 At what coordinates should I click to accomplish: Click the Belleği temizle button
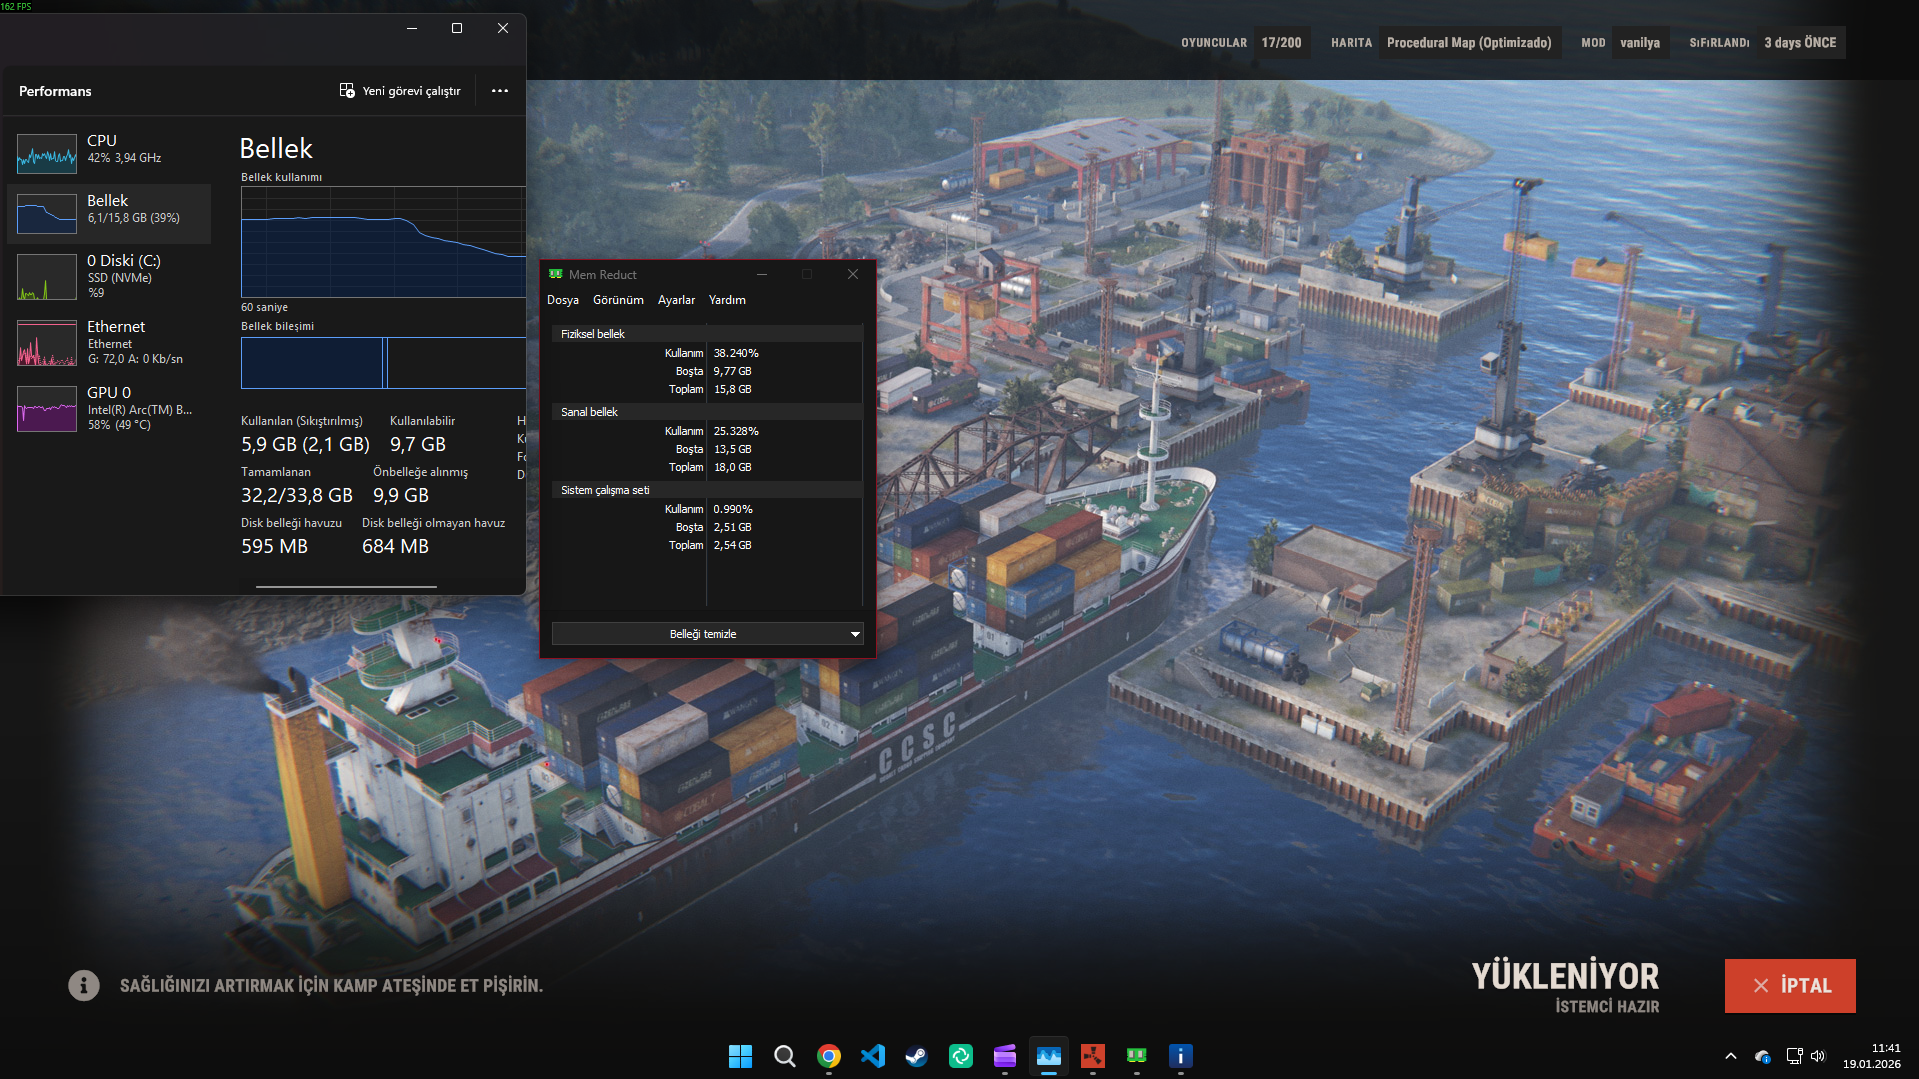(x=702, y=634)
